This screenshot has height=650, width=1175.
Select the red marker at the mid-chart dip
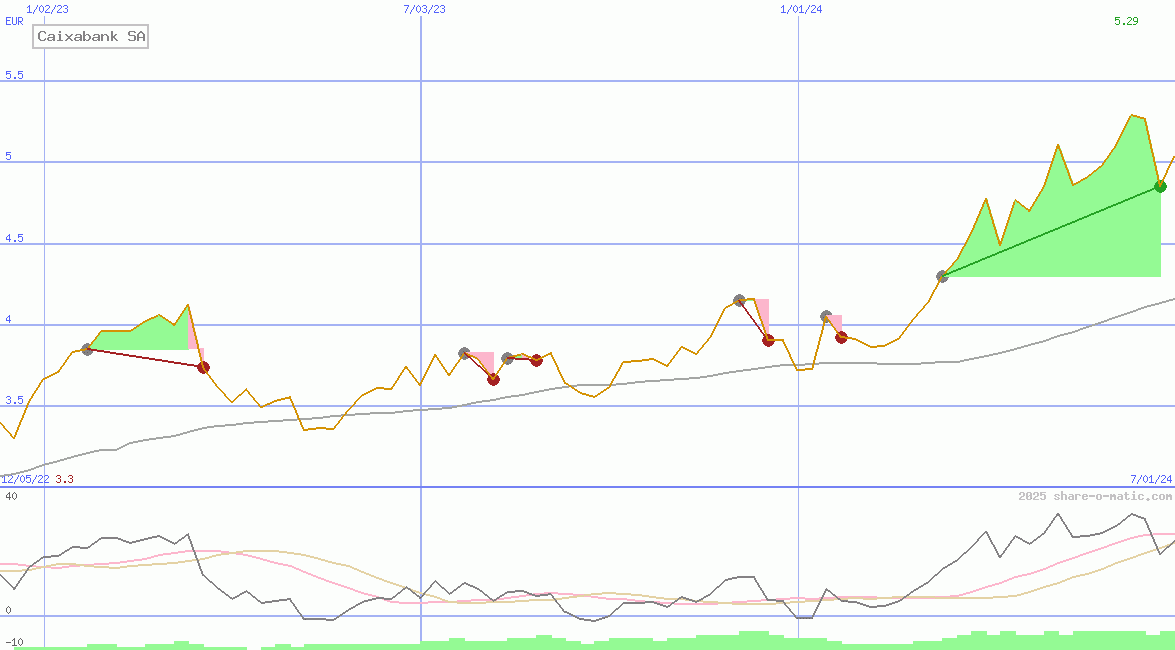tap(491, 379)
